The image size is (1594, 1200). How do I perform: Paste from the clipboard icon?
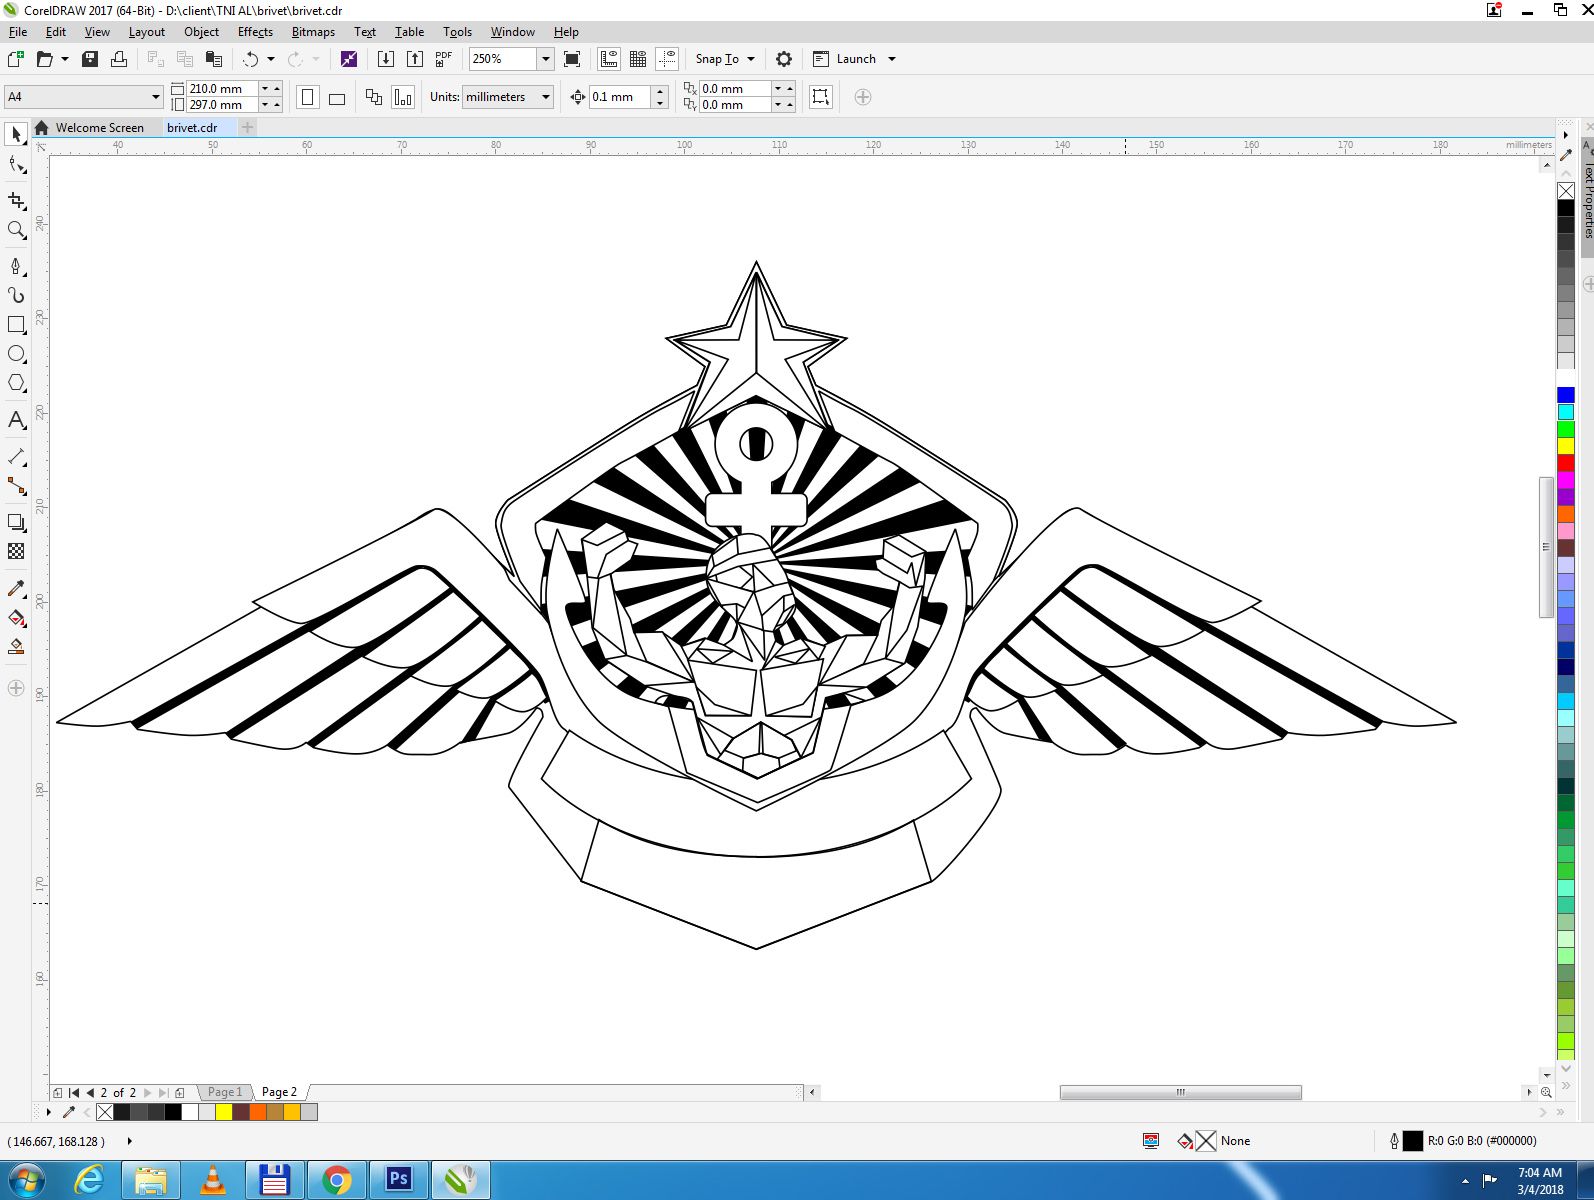(x=214, y=59)
